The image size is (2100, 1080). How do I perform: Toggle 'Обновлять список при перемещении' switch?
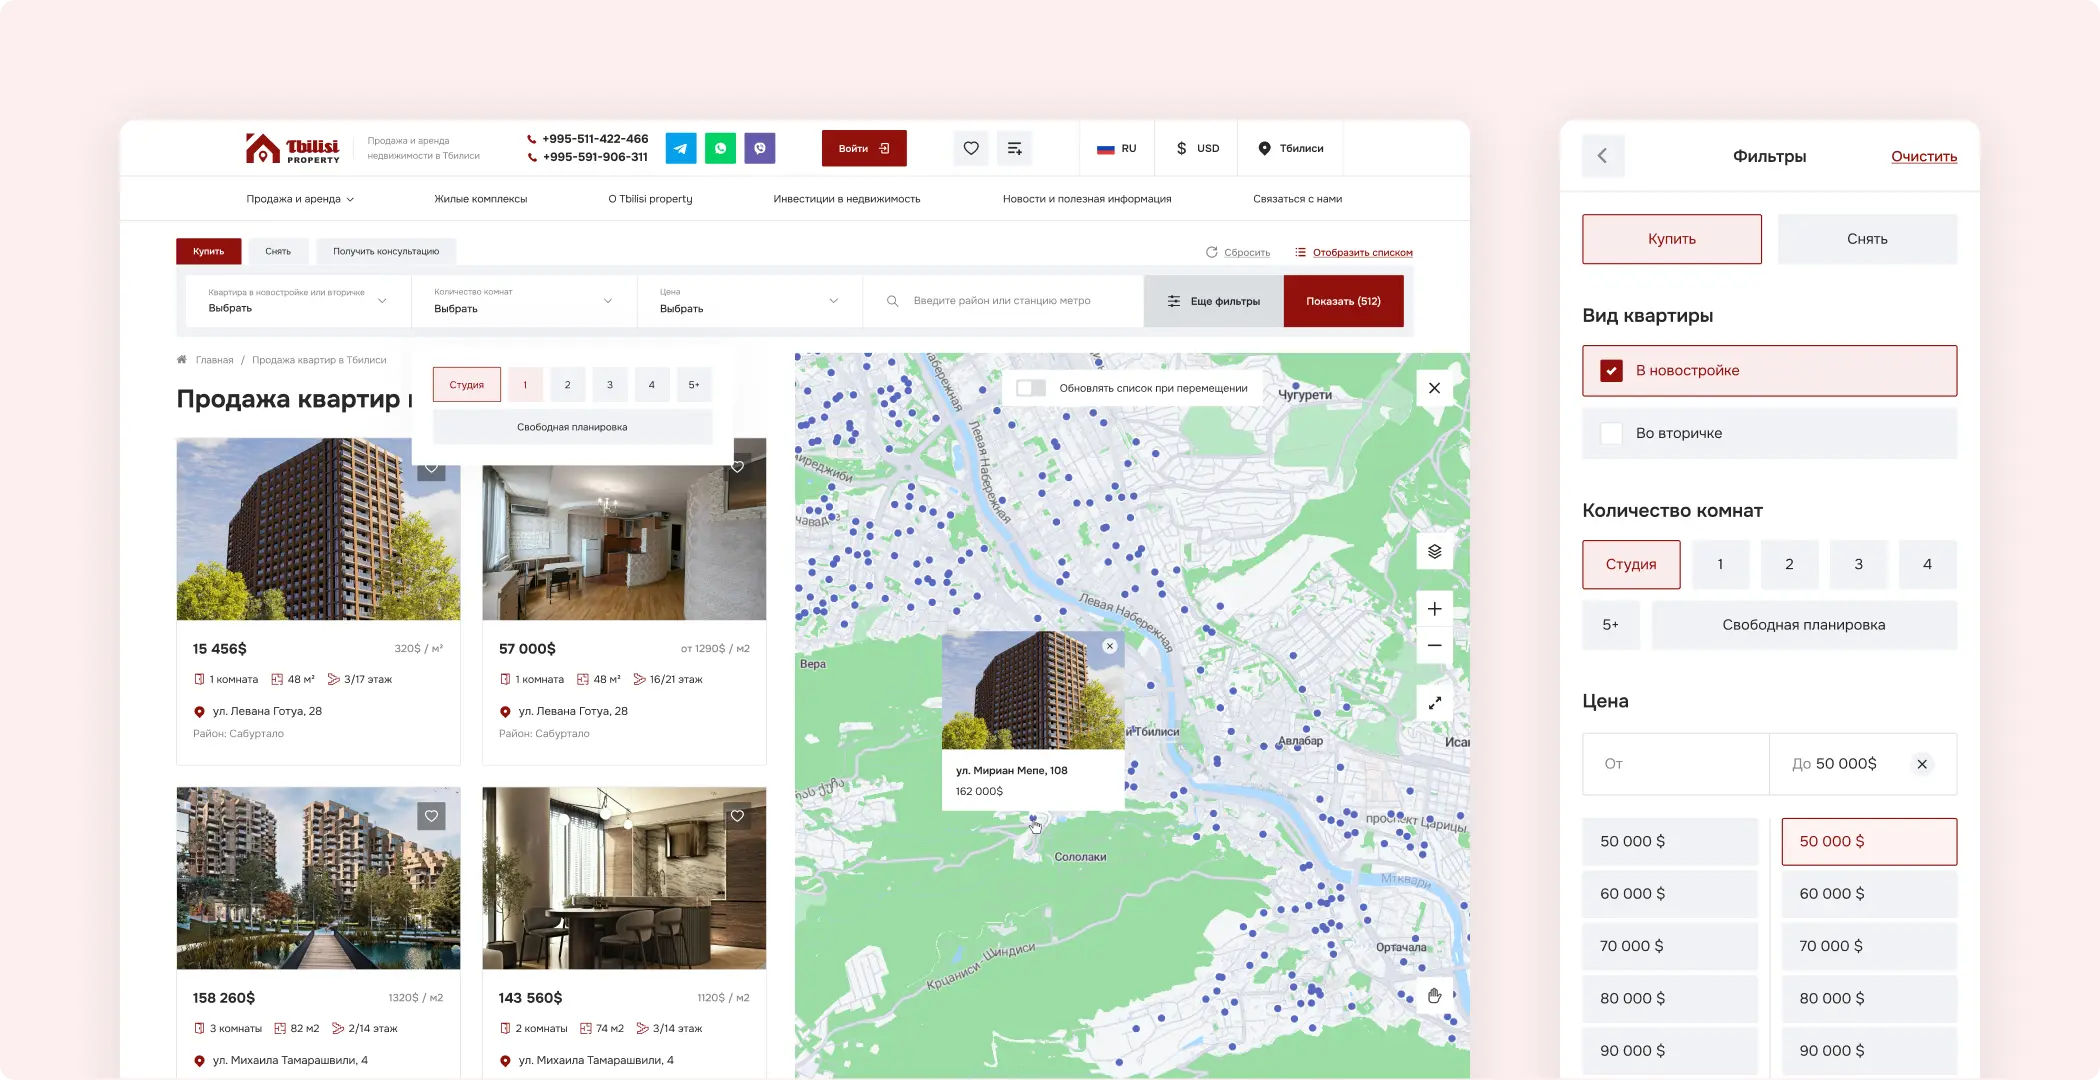1031,388
